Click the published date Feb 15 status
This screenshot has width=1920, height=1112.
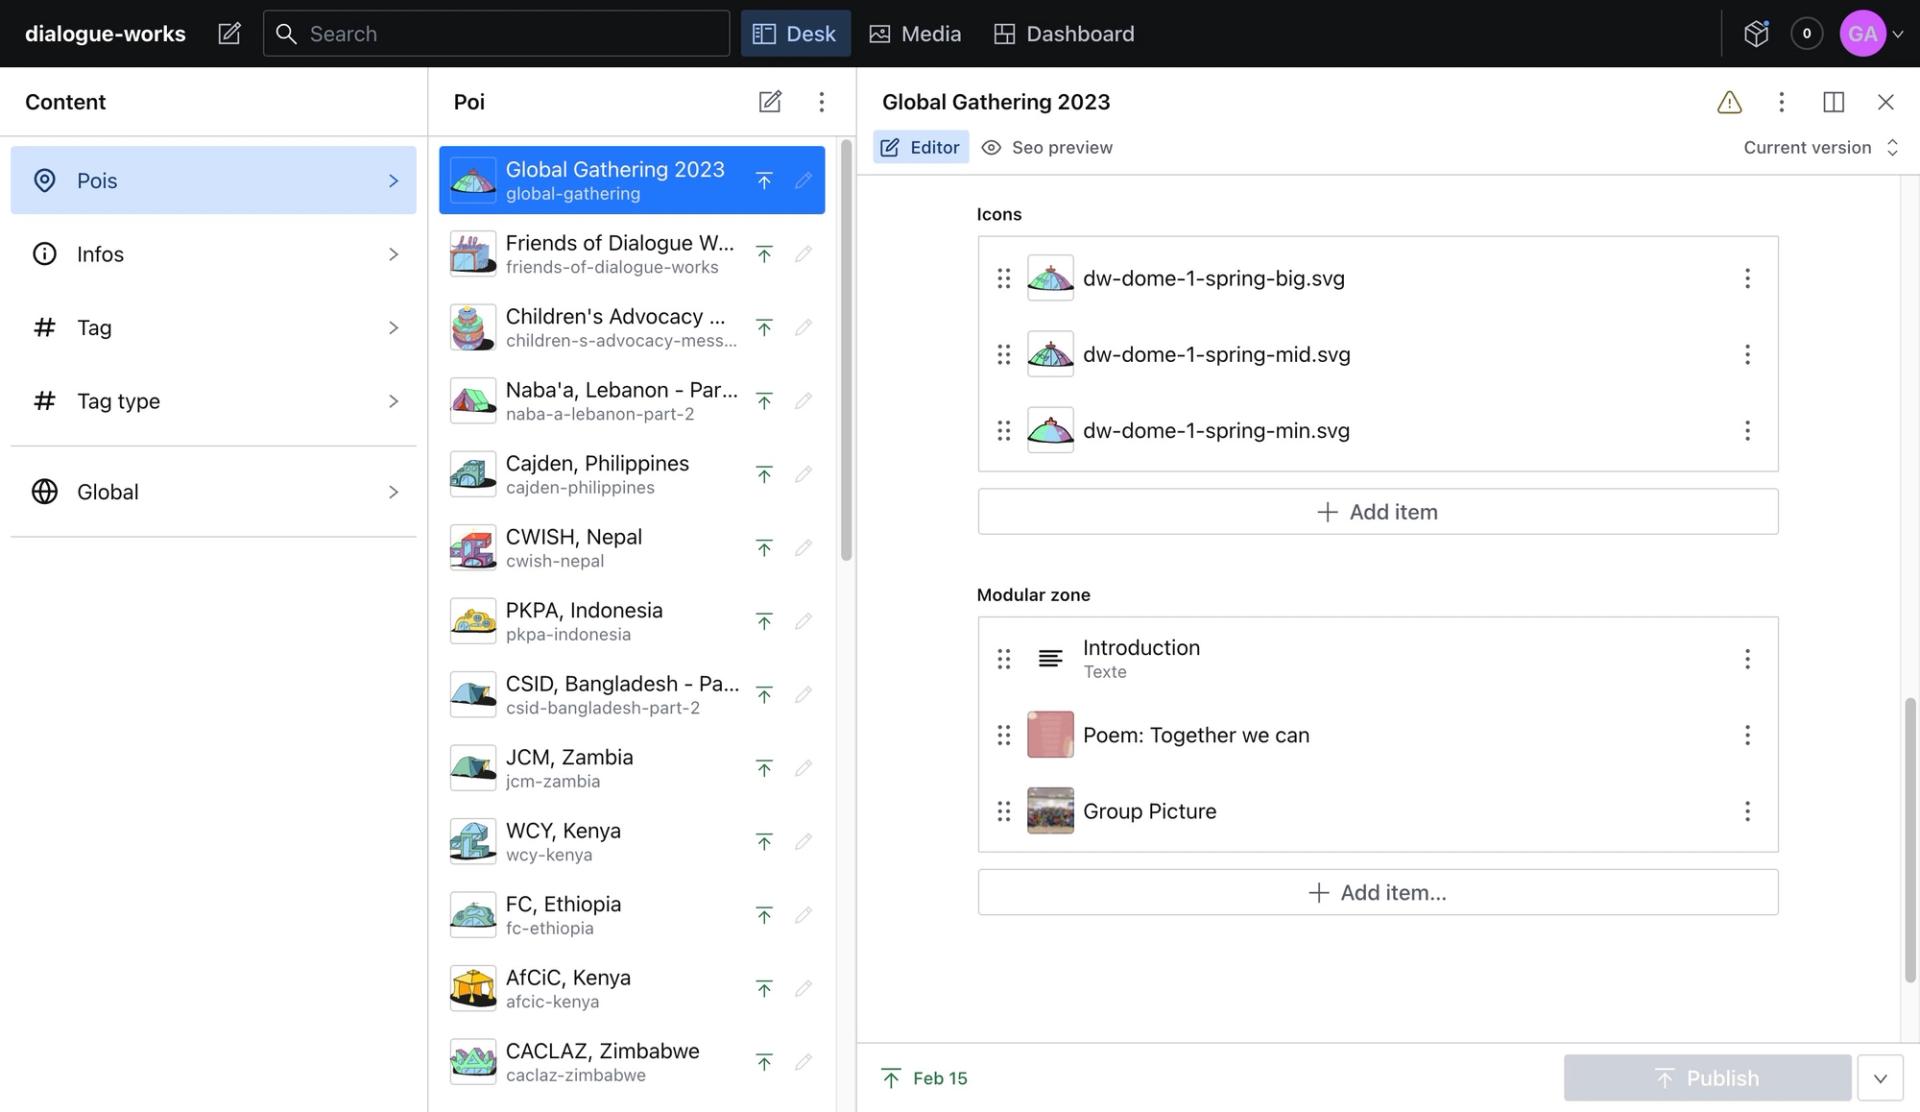(924, 1078)
